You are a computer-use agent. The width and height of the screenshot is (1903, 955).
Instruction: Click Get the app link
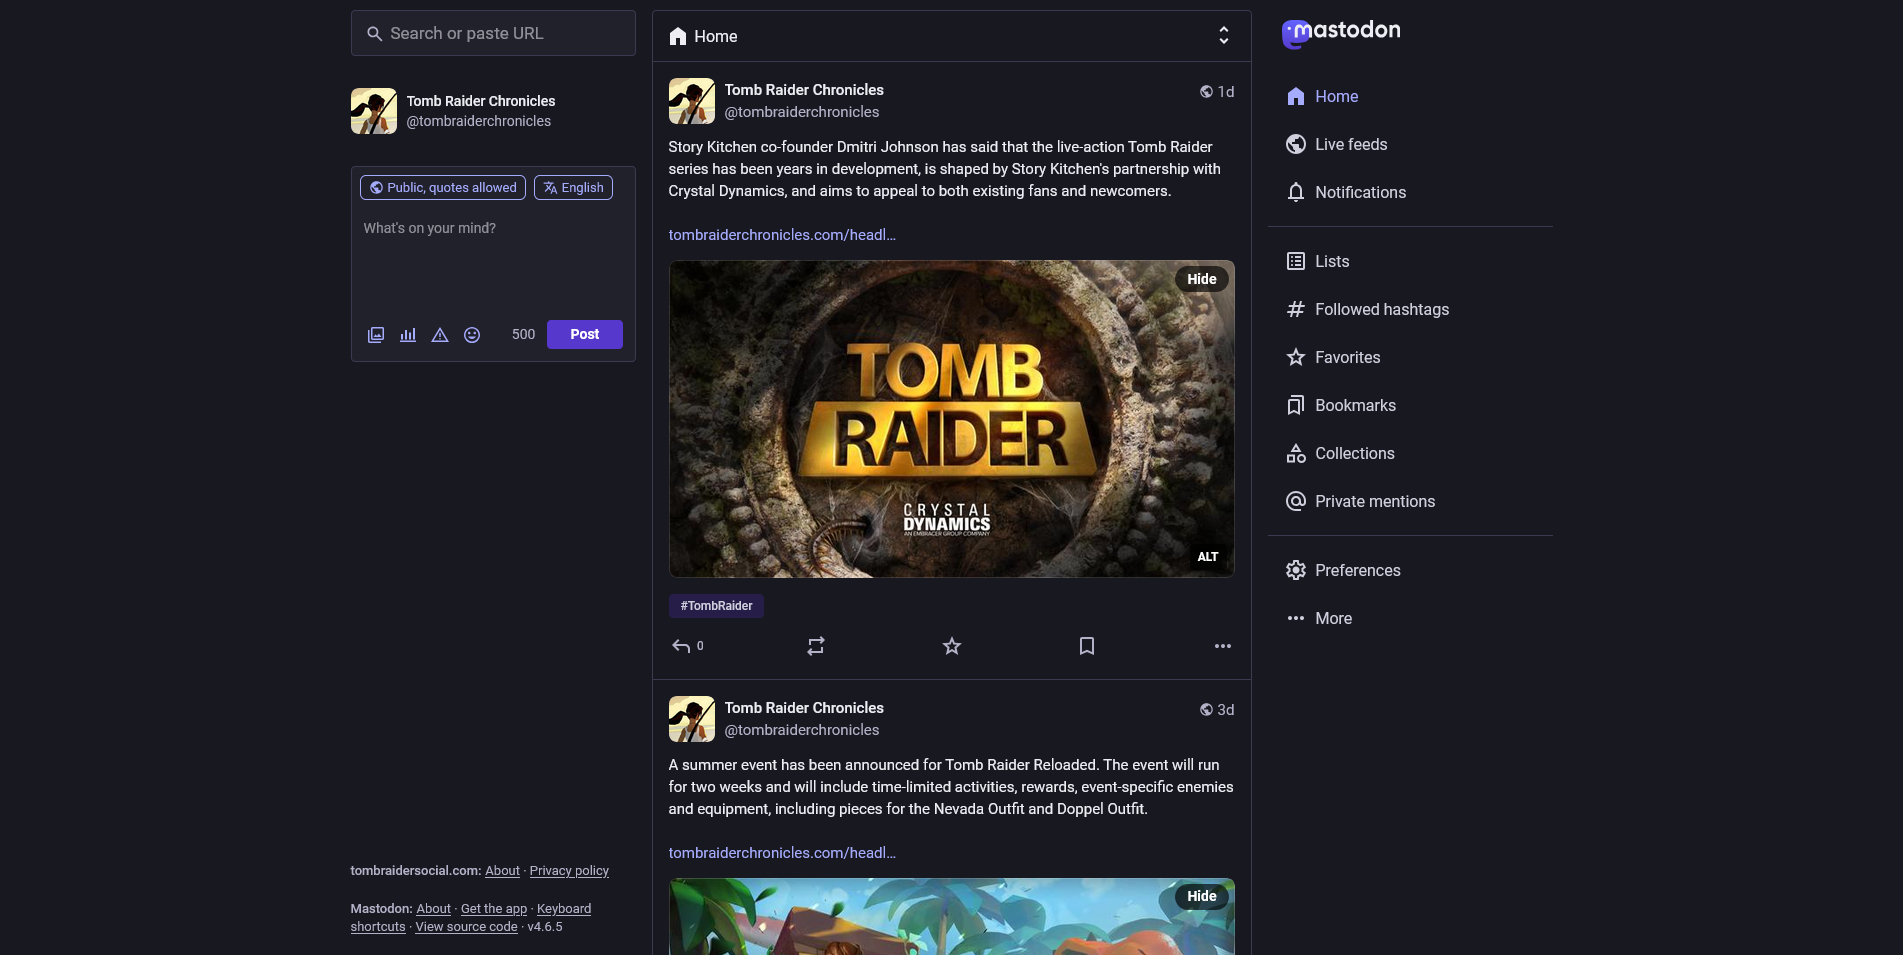494,909
